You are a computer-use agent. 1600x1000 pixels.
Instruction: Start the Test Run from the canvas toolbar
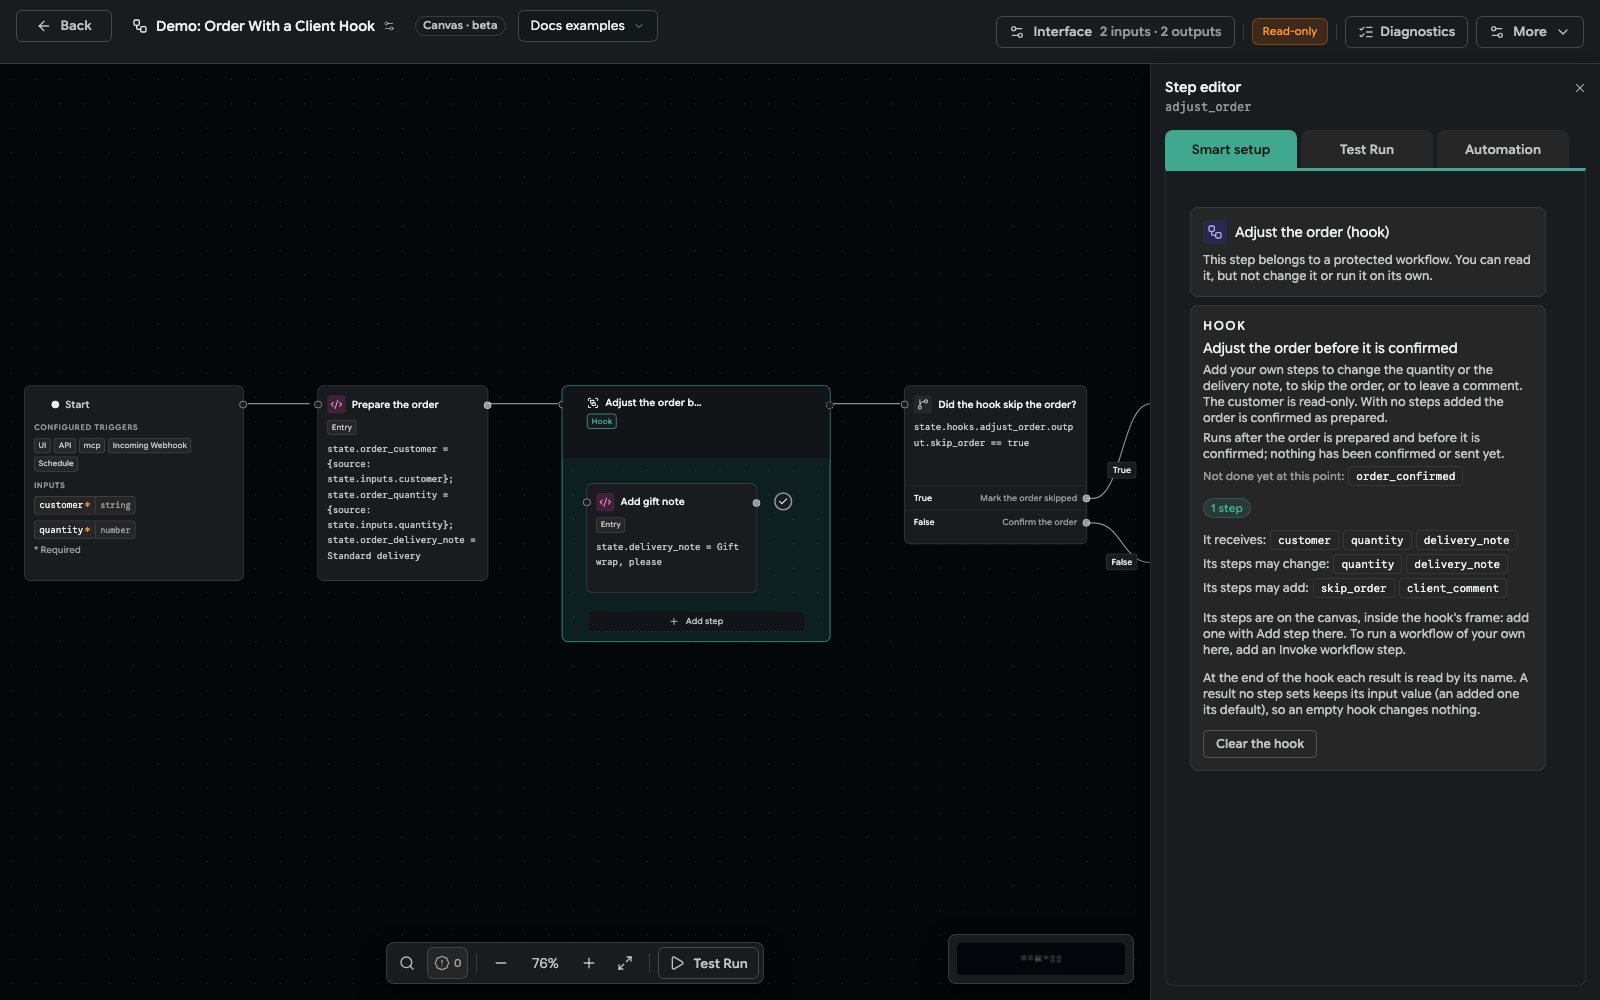709,963
